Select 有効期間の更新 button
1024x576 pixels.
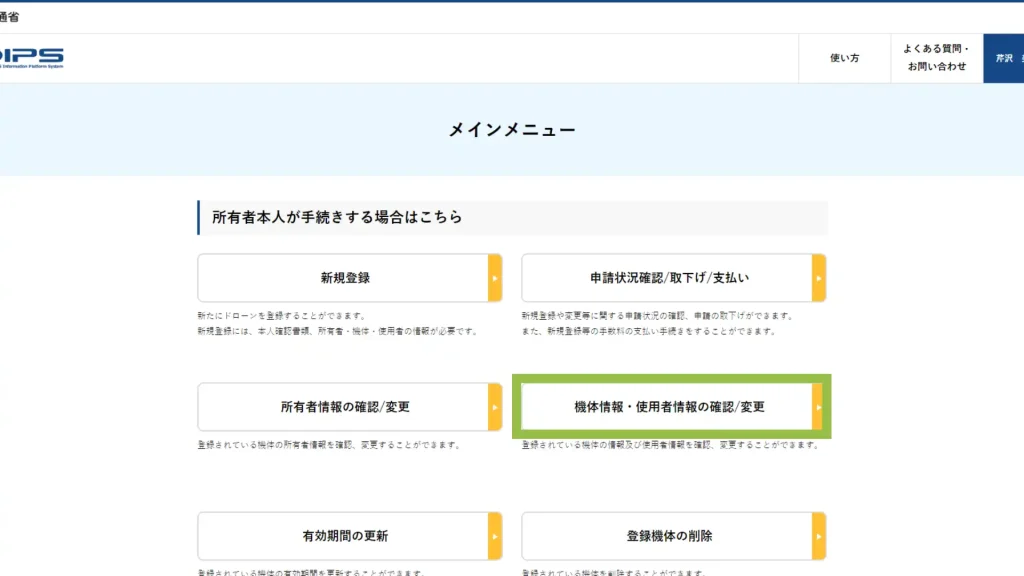click(343, 536)
